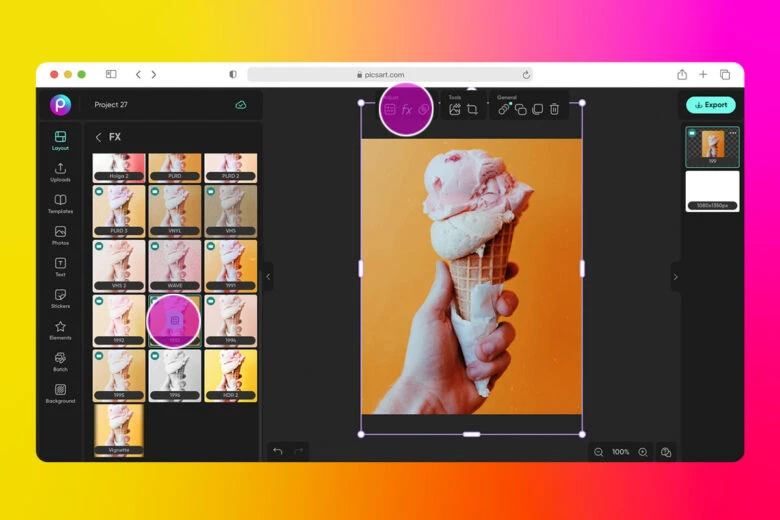Click the Export button
The width and height of the screenshot is (780, 520).
click(711, 105)
